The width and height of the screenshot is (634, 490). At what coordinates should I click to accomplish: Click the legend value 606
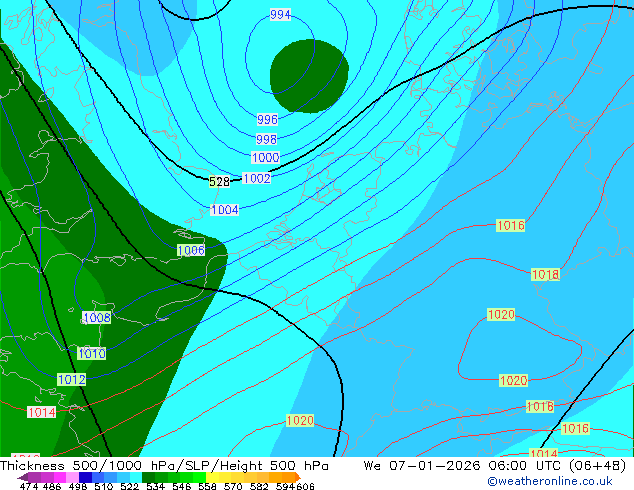tap(305, 486)
